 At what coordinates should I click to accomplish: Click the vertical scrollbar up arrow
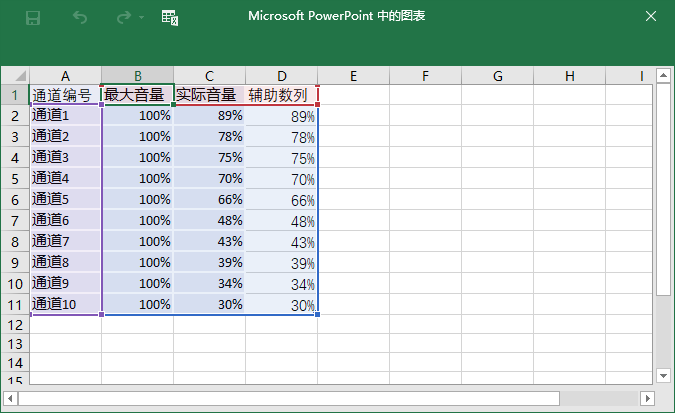coord(663,75)
